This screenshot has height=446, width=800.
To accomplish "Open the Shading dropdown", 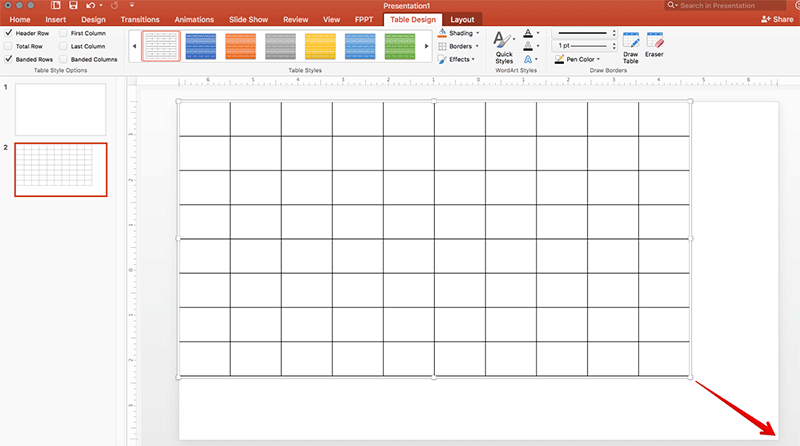I will 459,33.
